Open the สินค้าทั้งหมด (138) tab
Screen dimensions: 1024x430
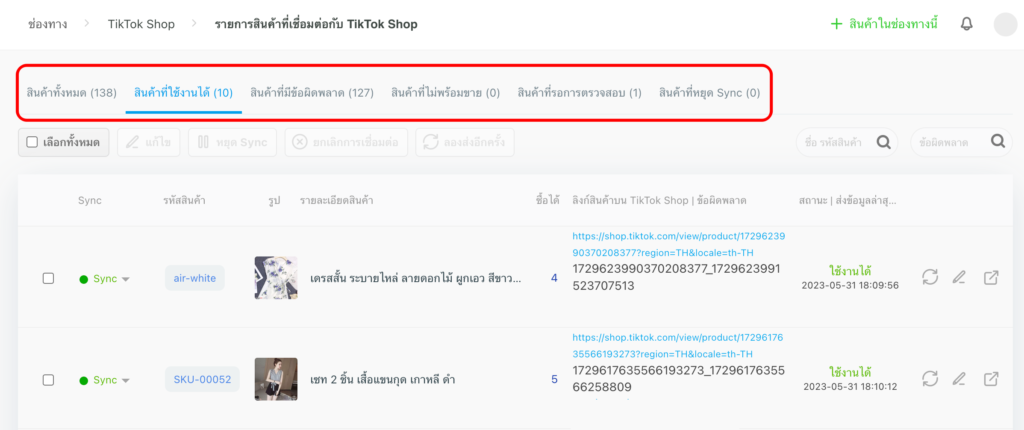click(72, 93)
